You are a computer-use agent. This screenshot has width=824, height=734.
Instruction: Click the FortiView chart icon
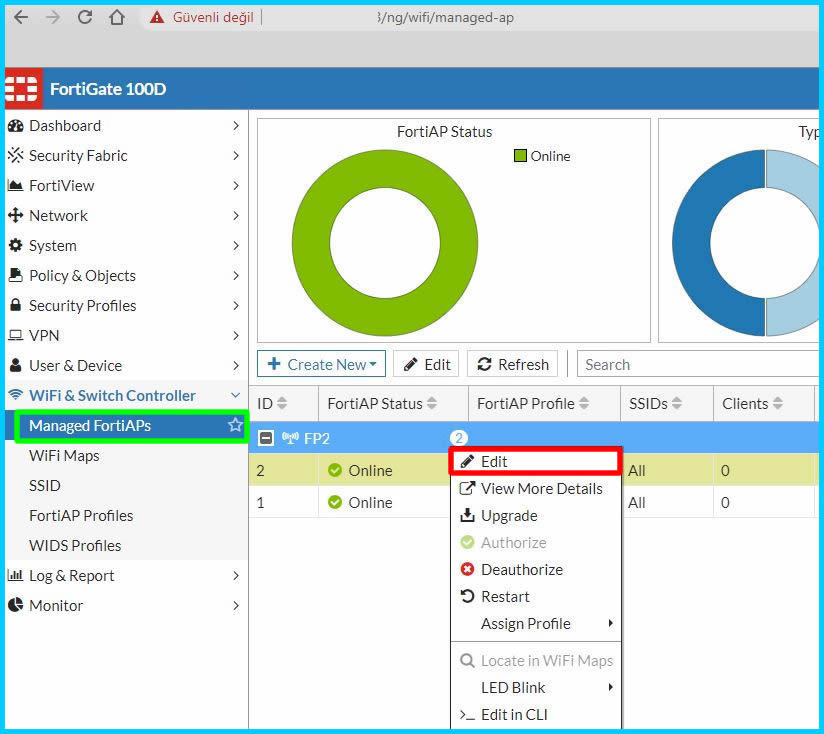pyautogui.click(x=16, y=185)
